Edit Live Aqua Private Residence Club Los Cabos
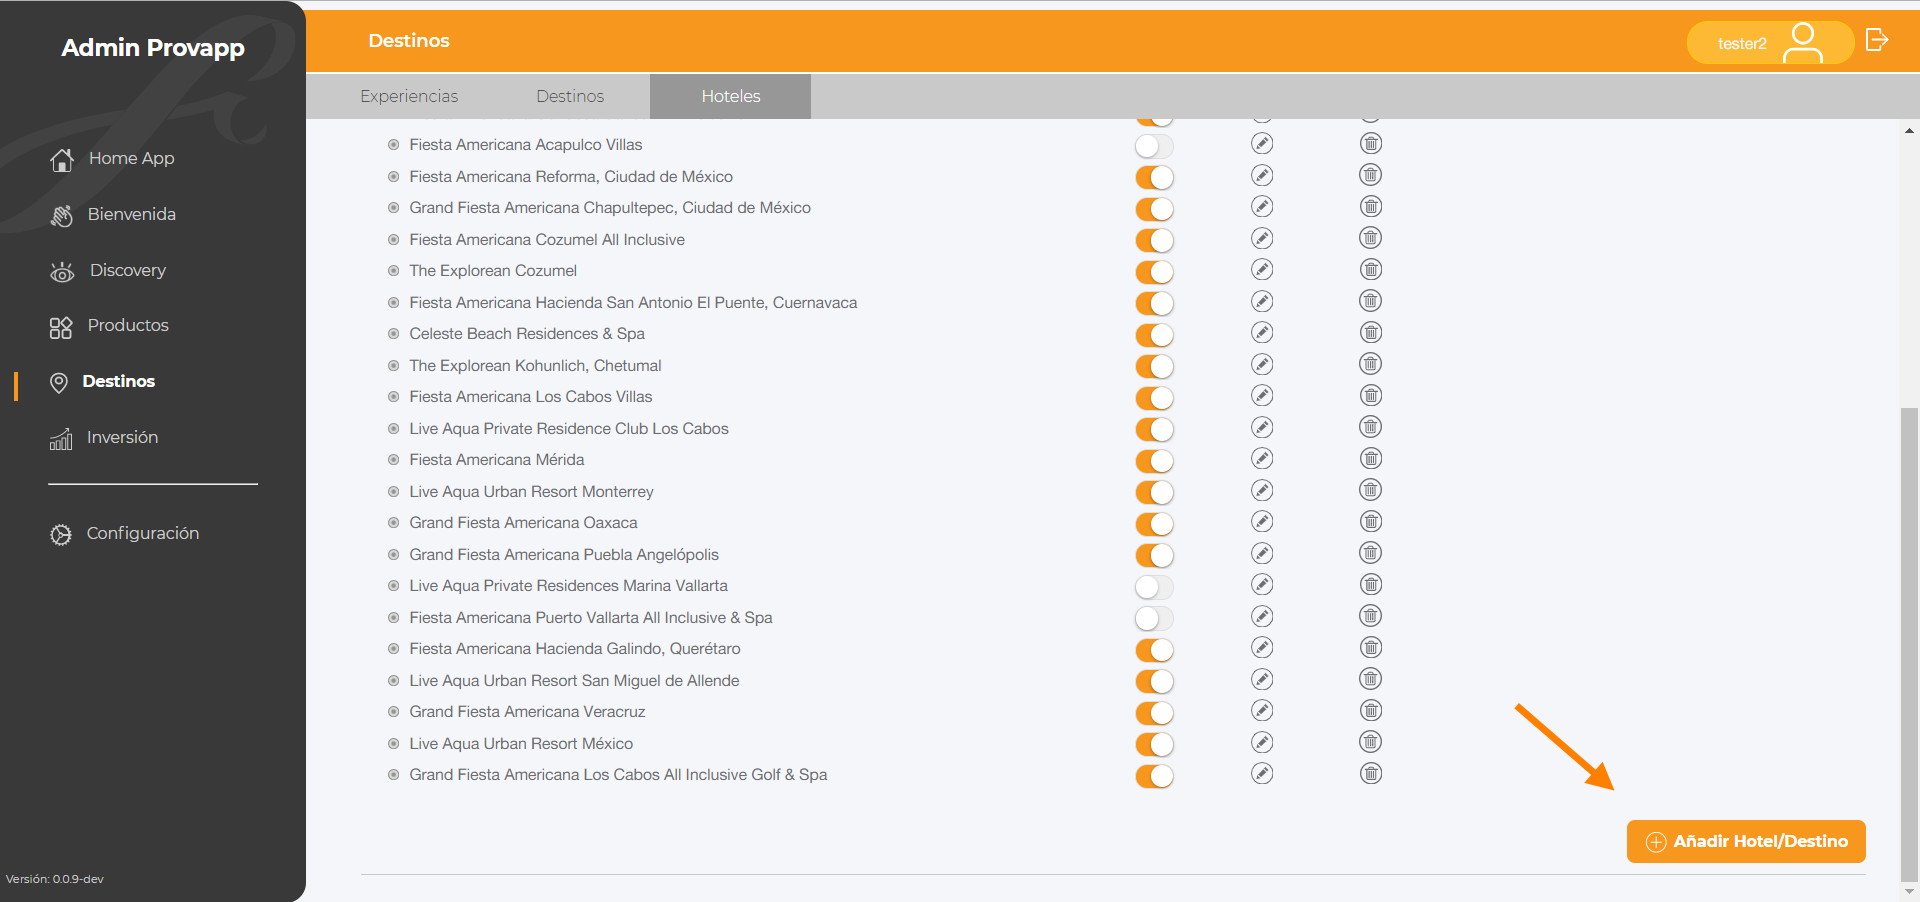This screenshot has height=902, width=1920. 1262,428
